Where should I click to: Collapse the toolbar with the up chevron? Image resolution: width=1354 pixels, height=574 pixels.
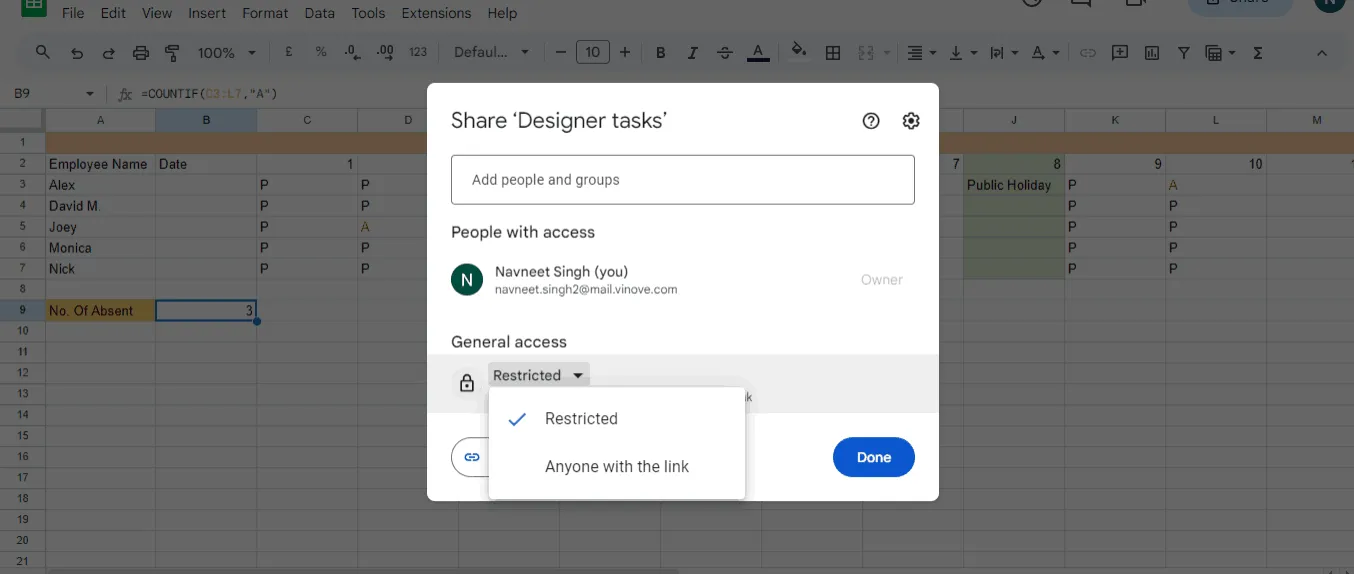point(1322,53)
